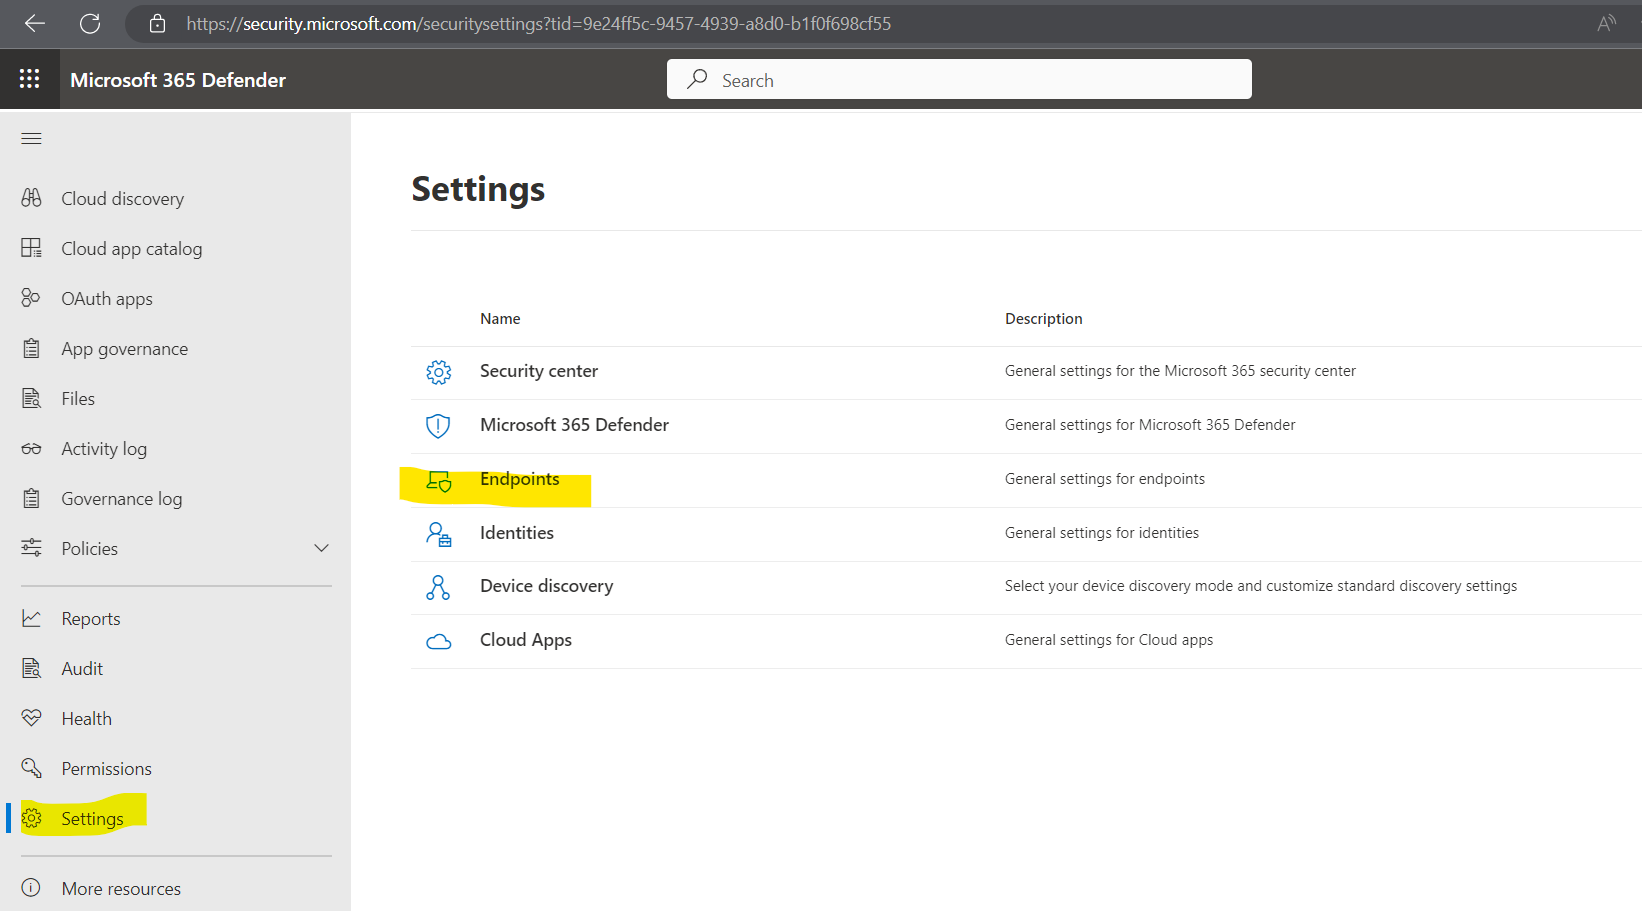Click the browser address bar URL

click(539, 23)
